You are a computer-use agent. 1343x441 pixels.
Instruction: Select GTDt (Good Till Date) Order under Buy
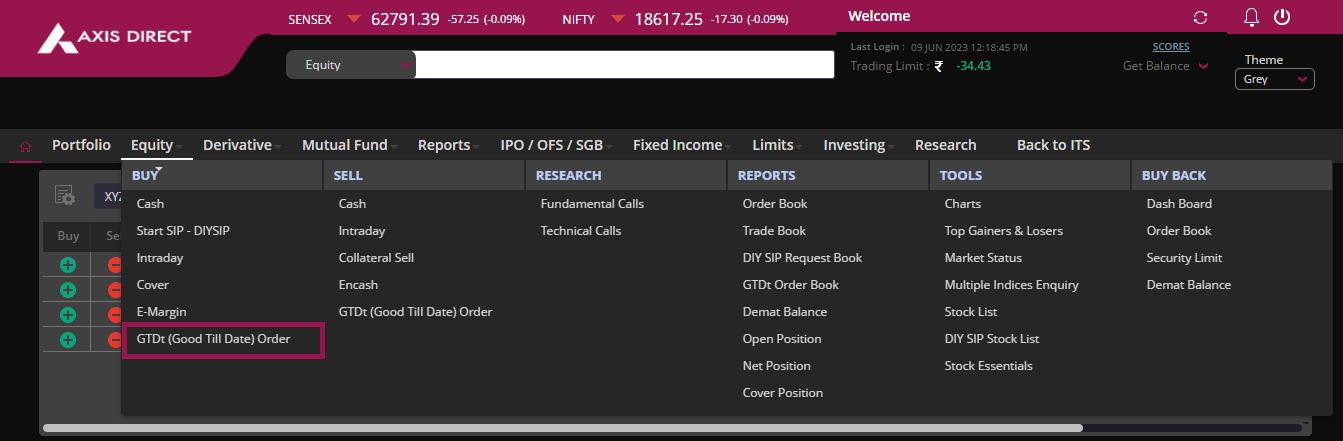(213, 339)
